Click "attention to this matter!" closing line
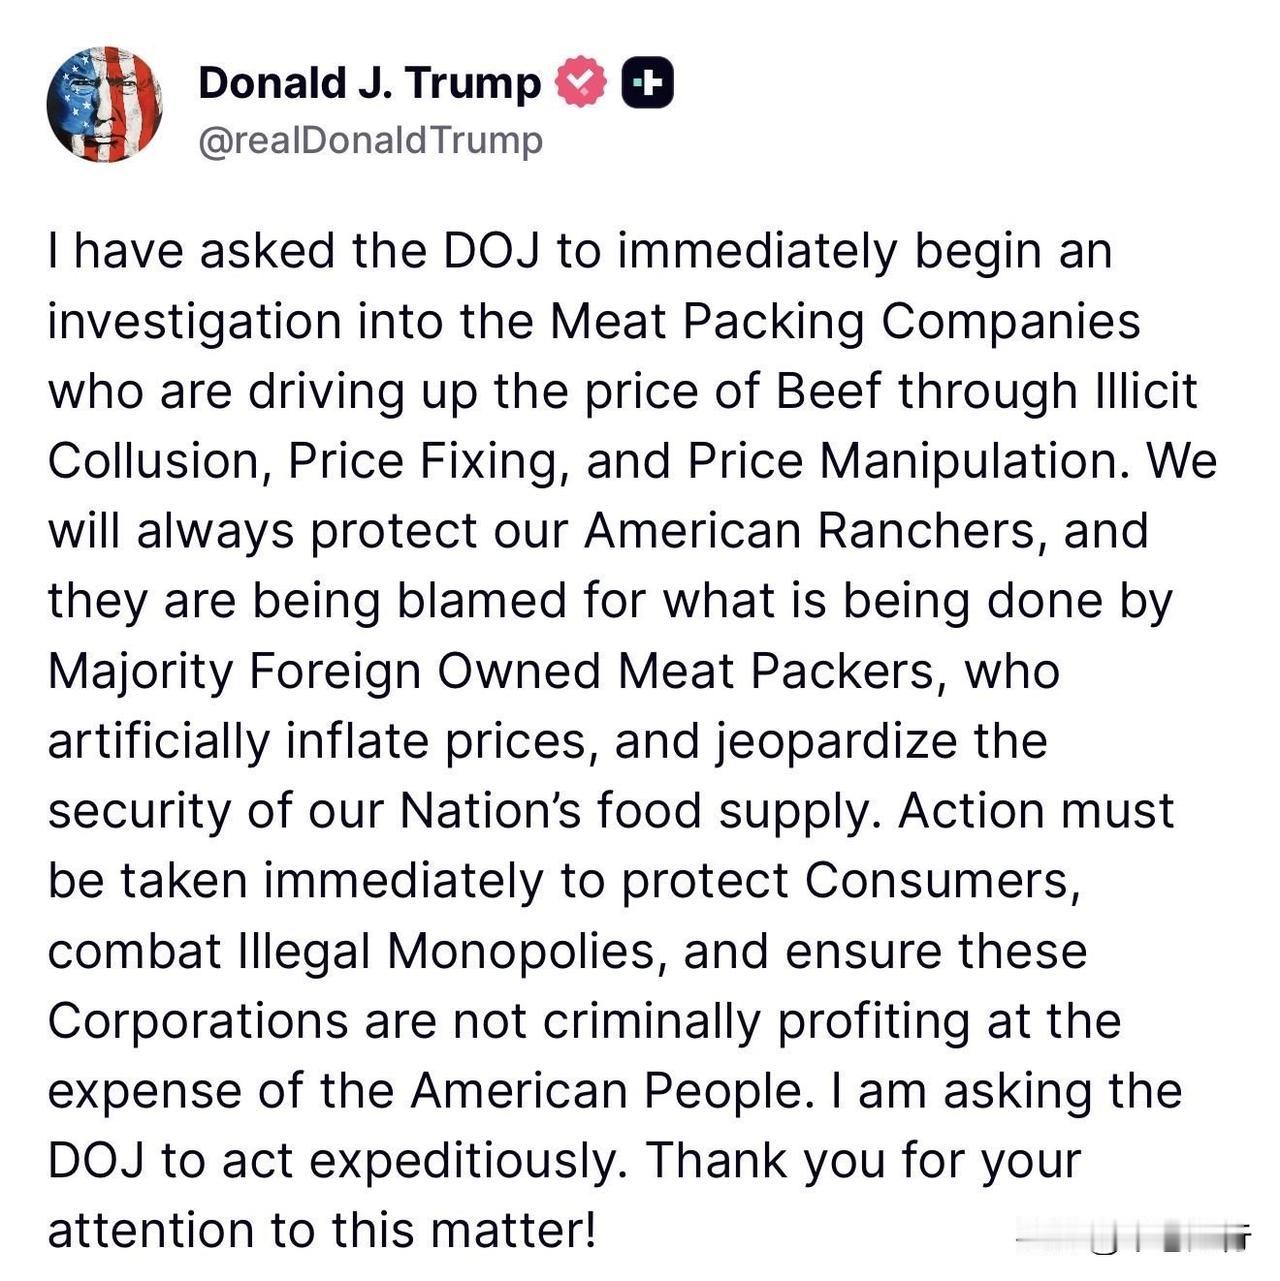 (322, 1232)
